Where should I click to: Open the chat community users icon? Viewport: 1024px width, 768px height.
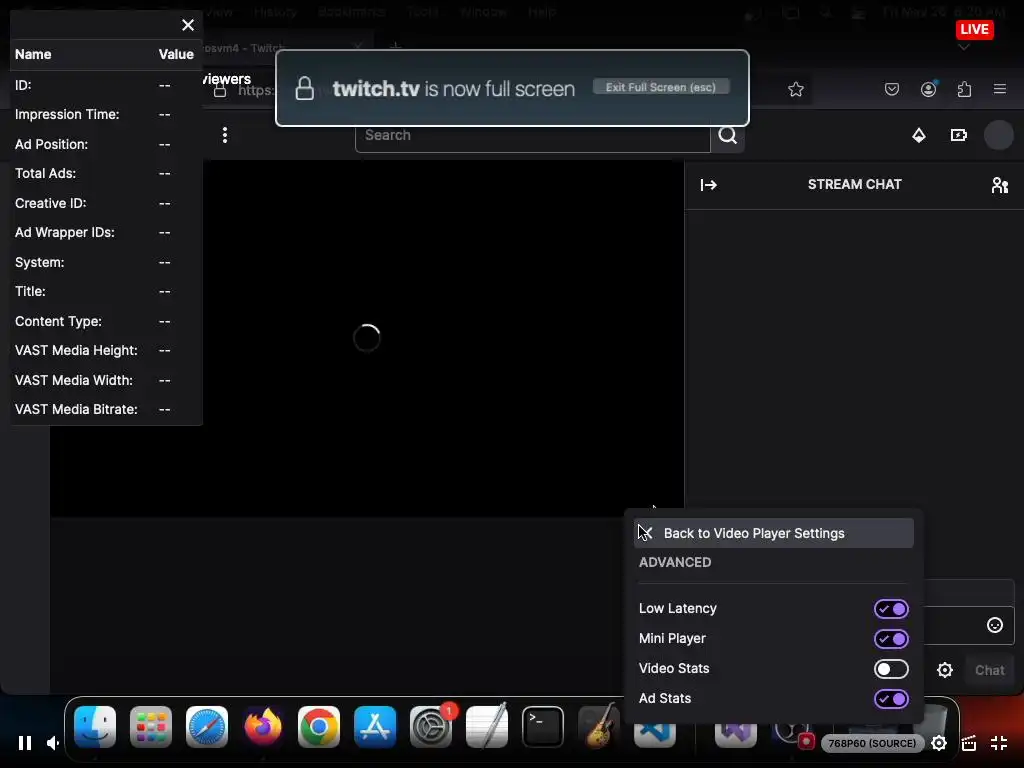click(x=1000, y=185)
